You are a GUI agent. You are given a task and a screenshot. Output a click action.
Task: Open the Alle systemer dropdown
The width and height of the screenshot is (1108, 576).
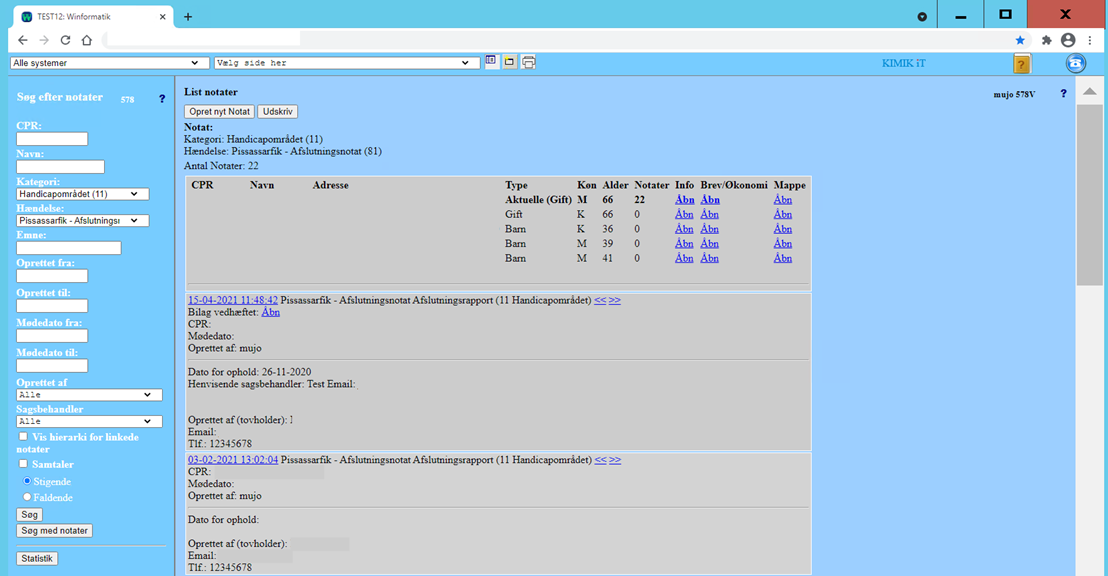[110, 63]
